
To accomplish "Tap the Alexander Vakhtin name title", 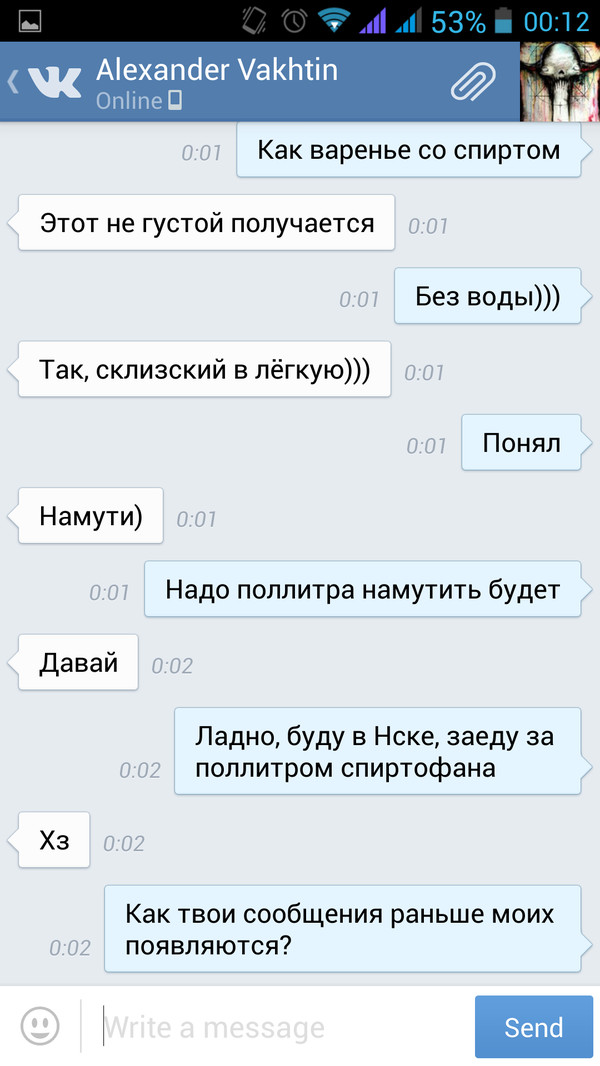I will pos(217,70).
